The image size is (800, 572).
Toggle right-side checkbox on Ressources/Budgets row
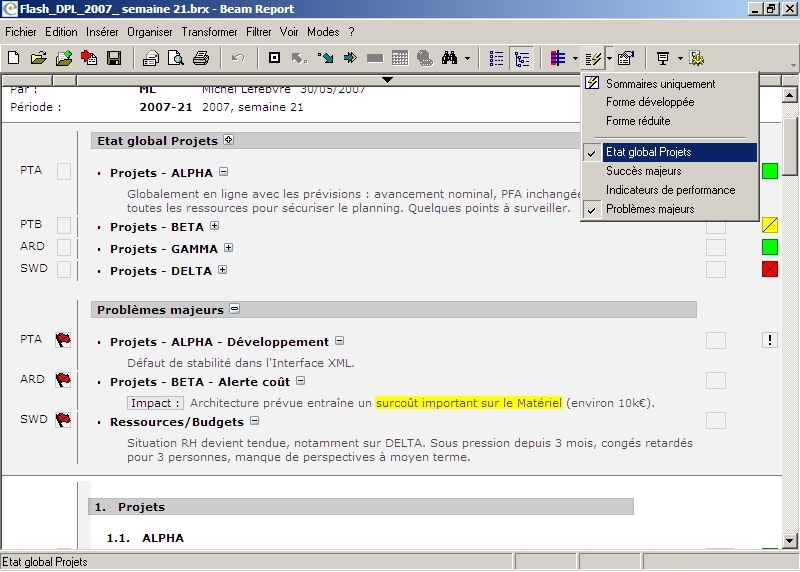(x=716, y=420)
